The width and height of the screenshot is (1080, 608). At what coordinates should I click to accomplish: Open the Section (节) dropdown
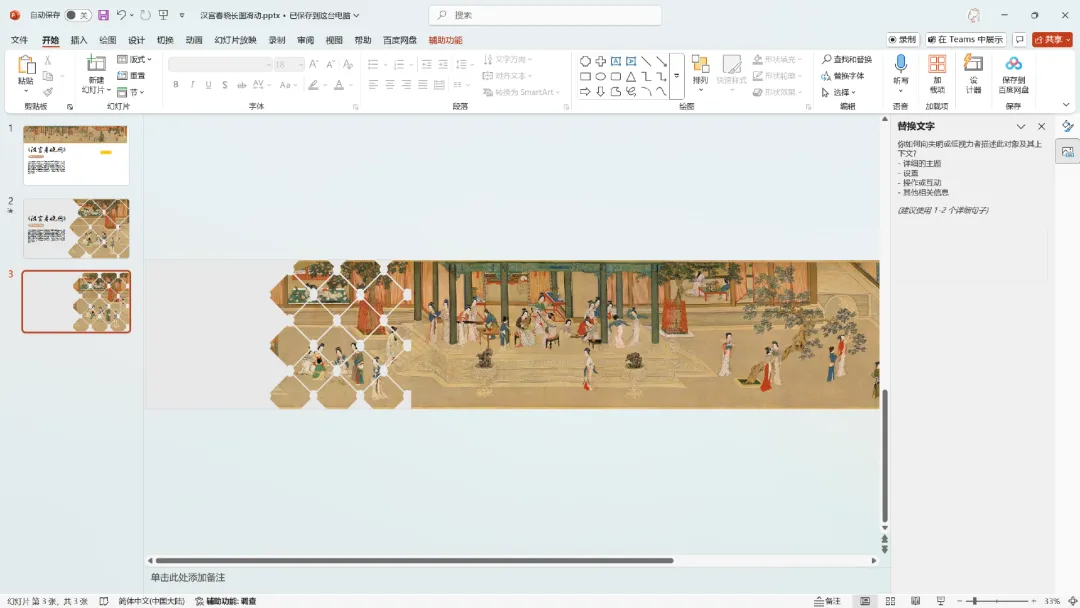[x=131, y=92]
